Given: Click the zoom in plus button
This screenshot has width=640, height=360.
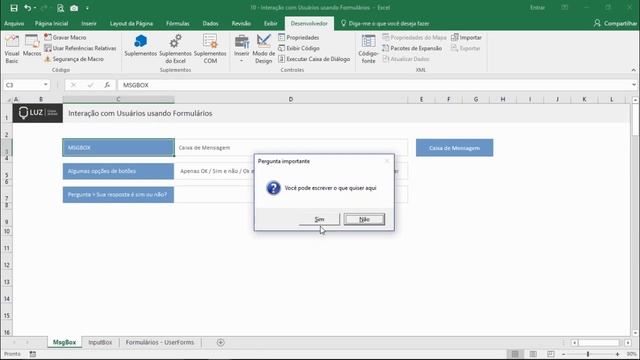Looking at the screenshot, I should pos(617,354).
